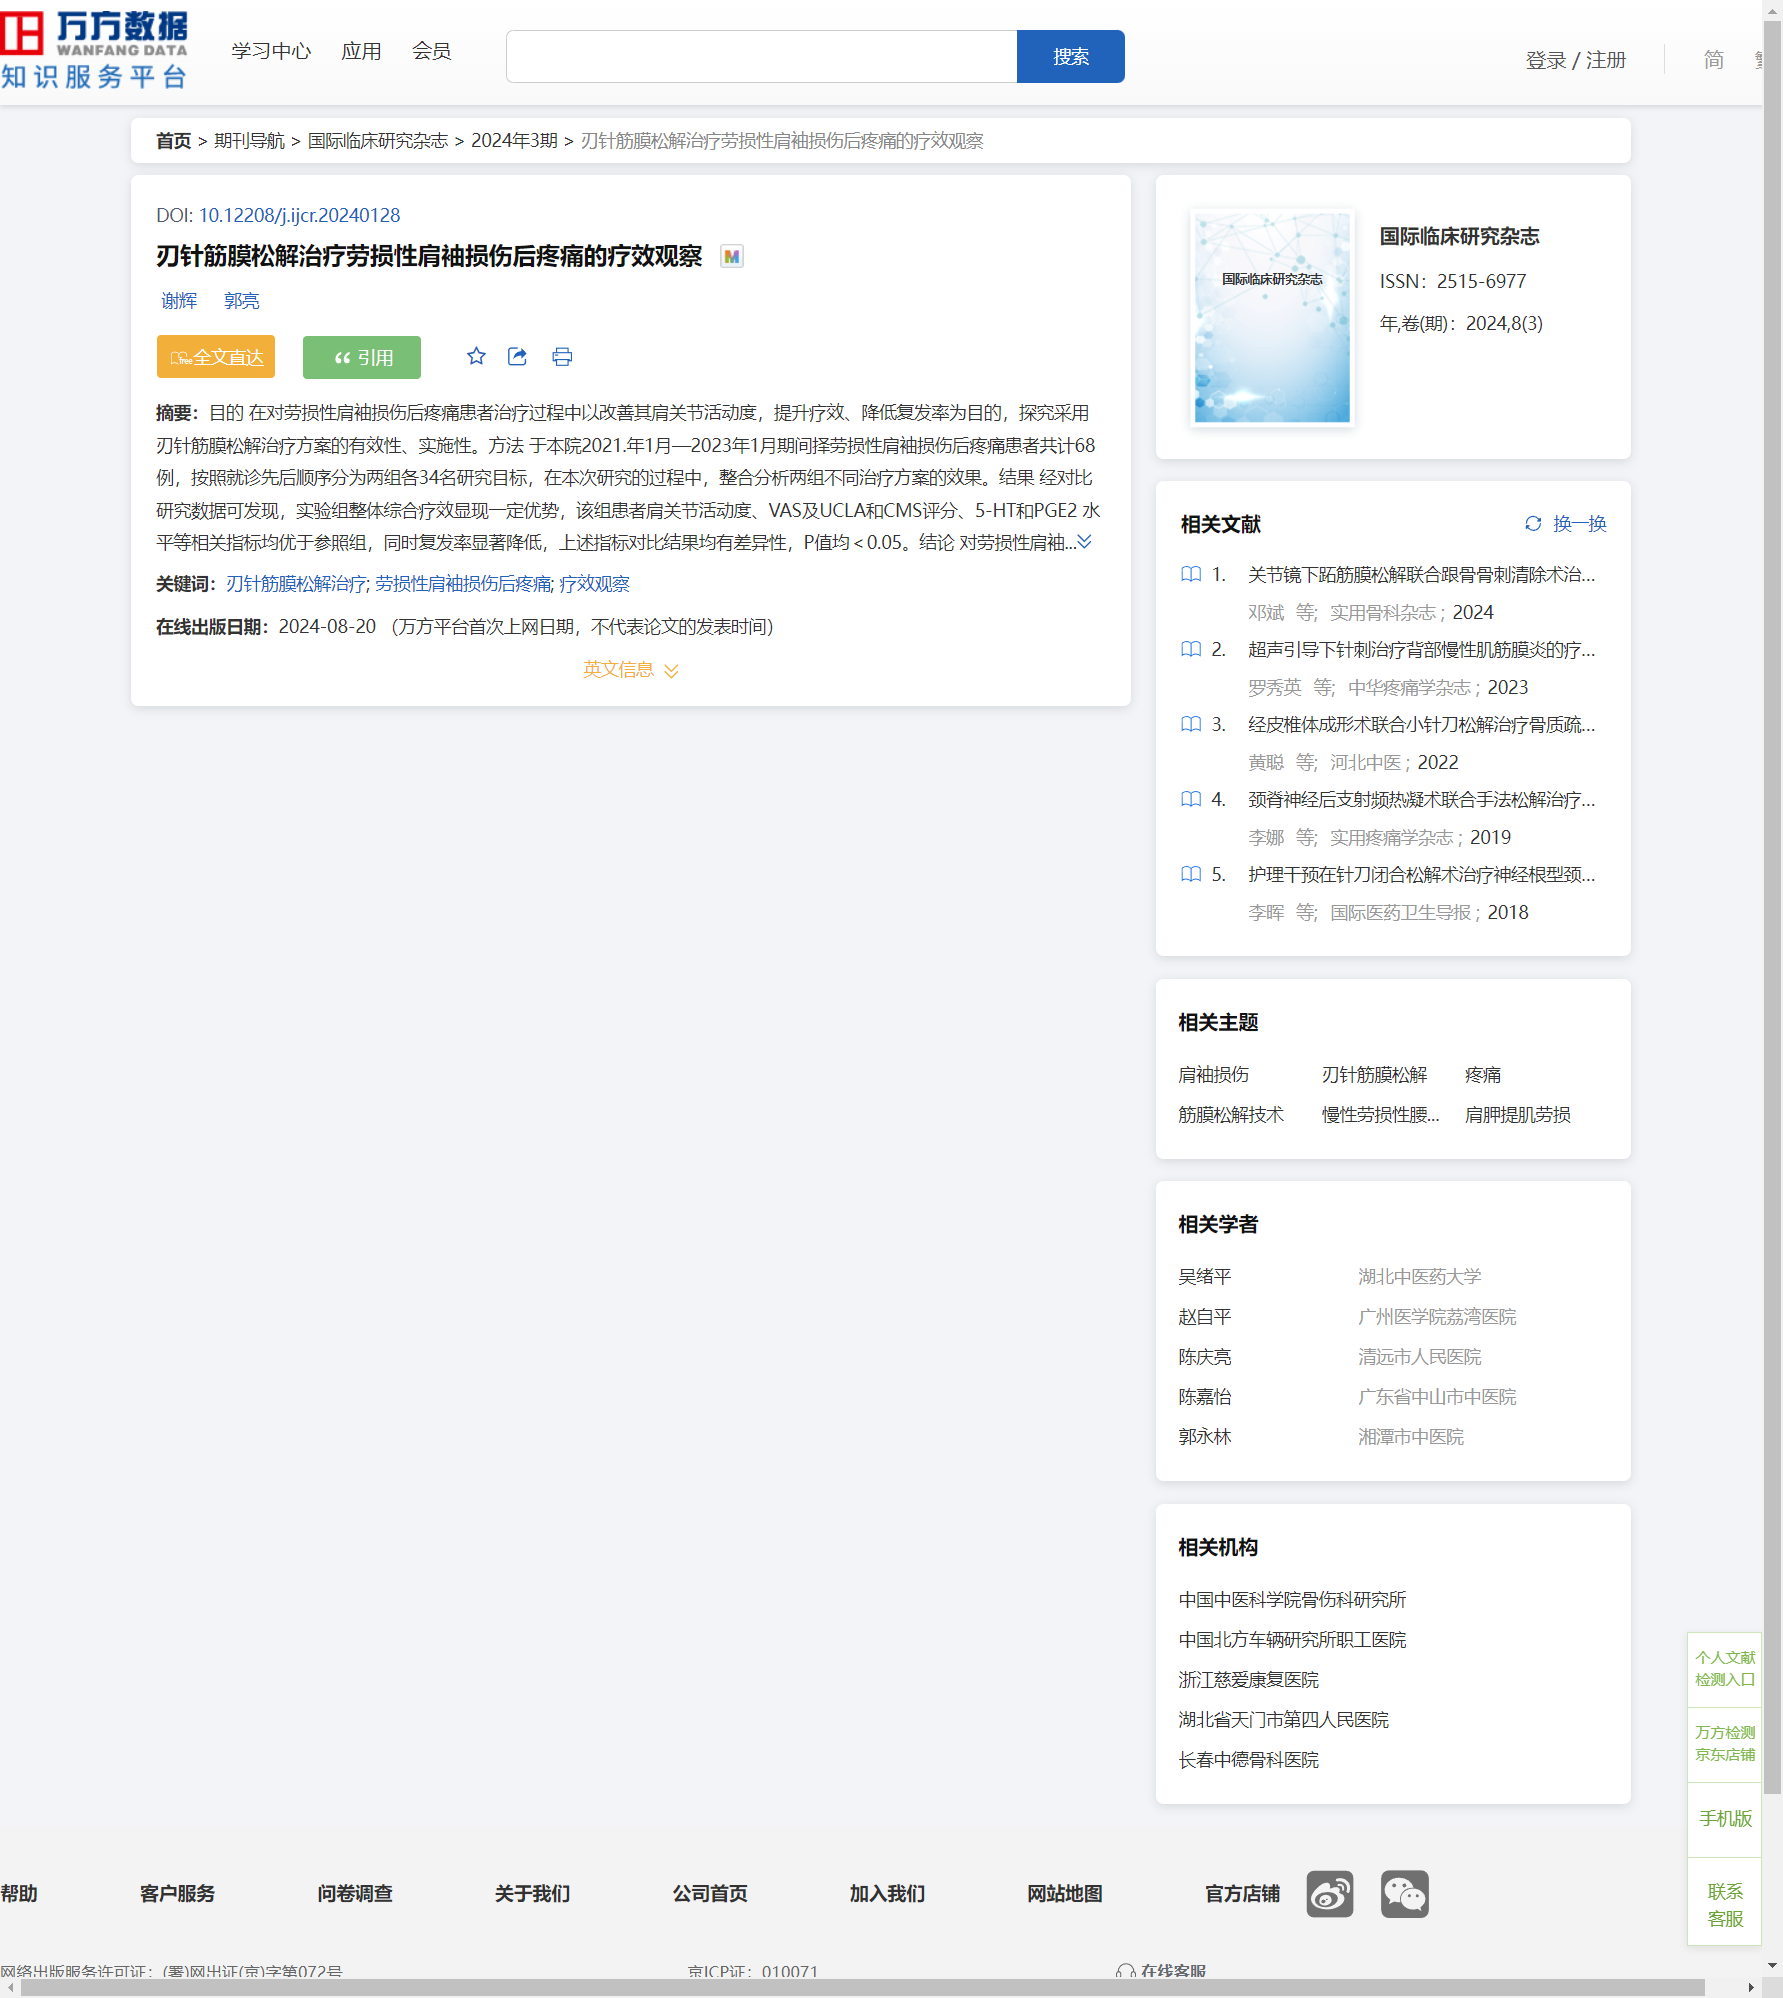Click the 全文直达 button
1783x1998 pixels.
216,357
